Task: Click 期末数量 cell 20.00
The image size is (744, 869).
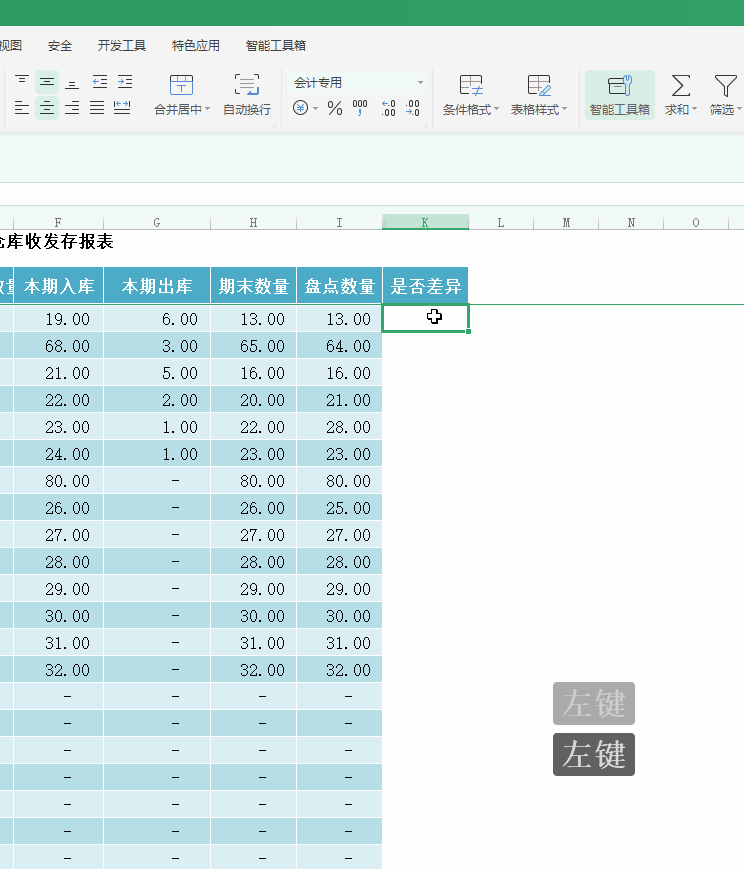Action: (253, 400)
